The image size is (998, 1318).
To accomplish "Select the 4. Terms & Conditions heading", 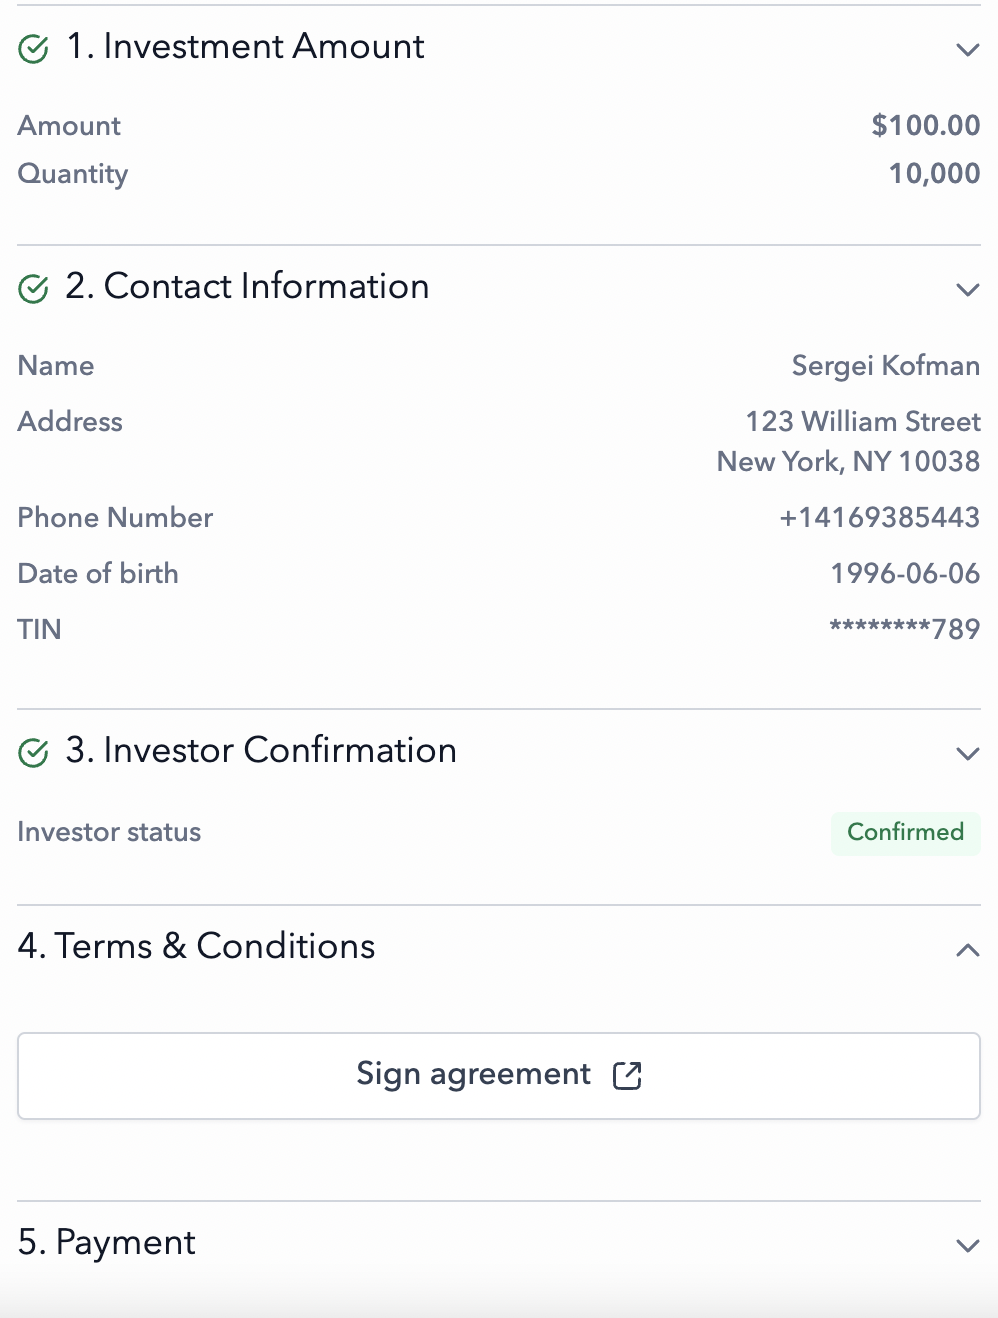I will coord(196,946).
